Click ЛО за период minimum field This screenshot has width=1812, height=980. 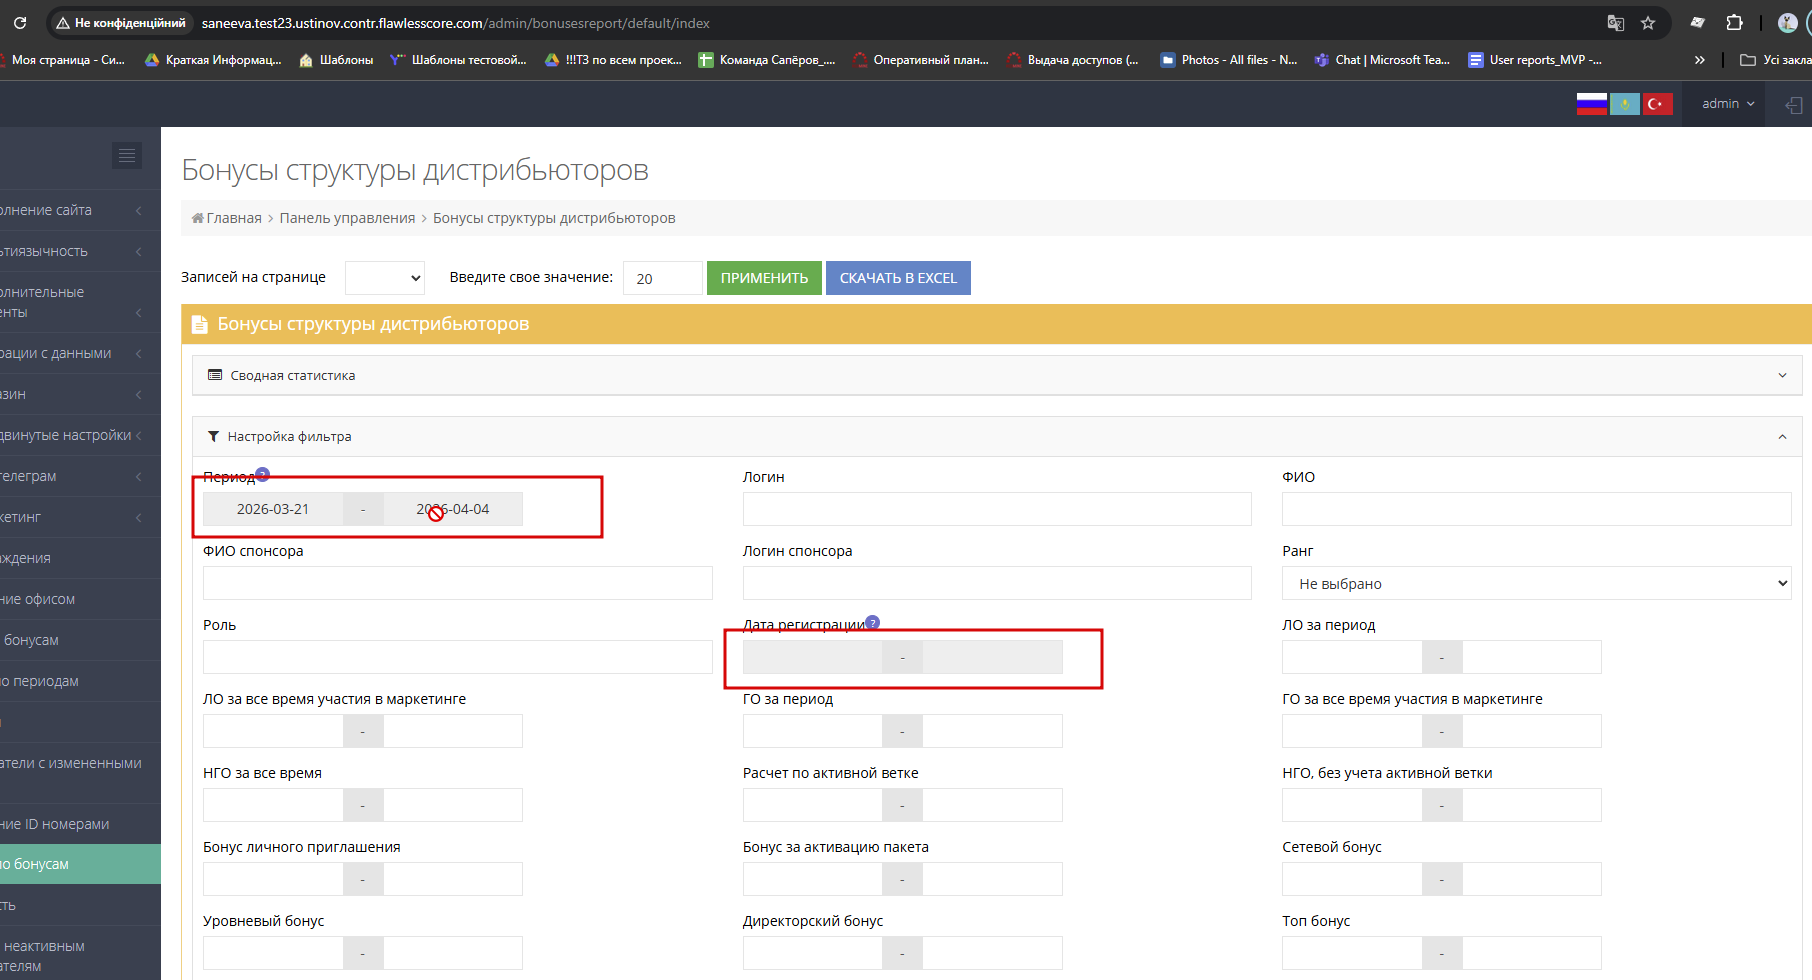click(1352, 657)
